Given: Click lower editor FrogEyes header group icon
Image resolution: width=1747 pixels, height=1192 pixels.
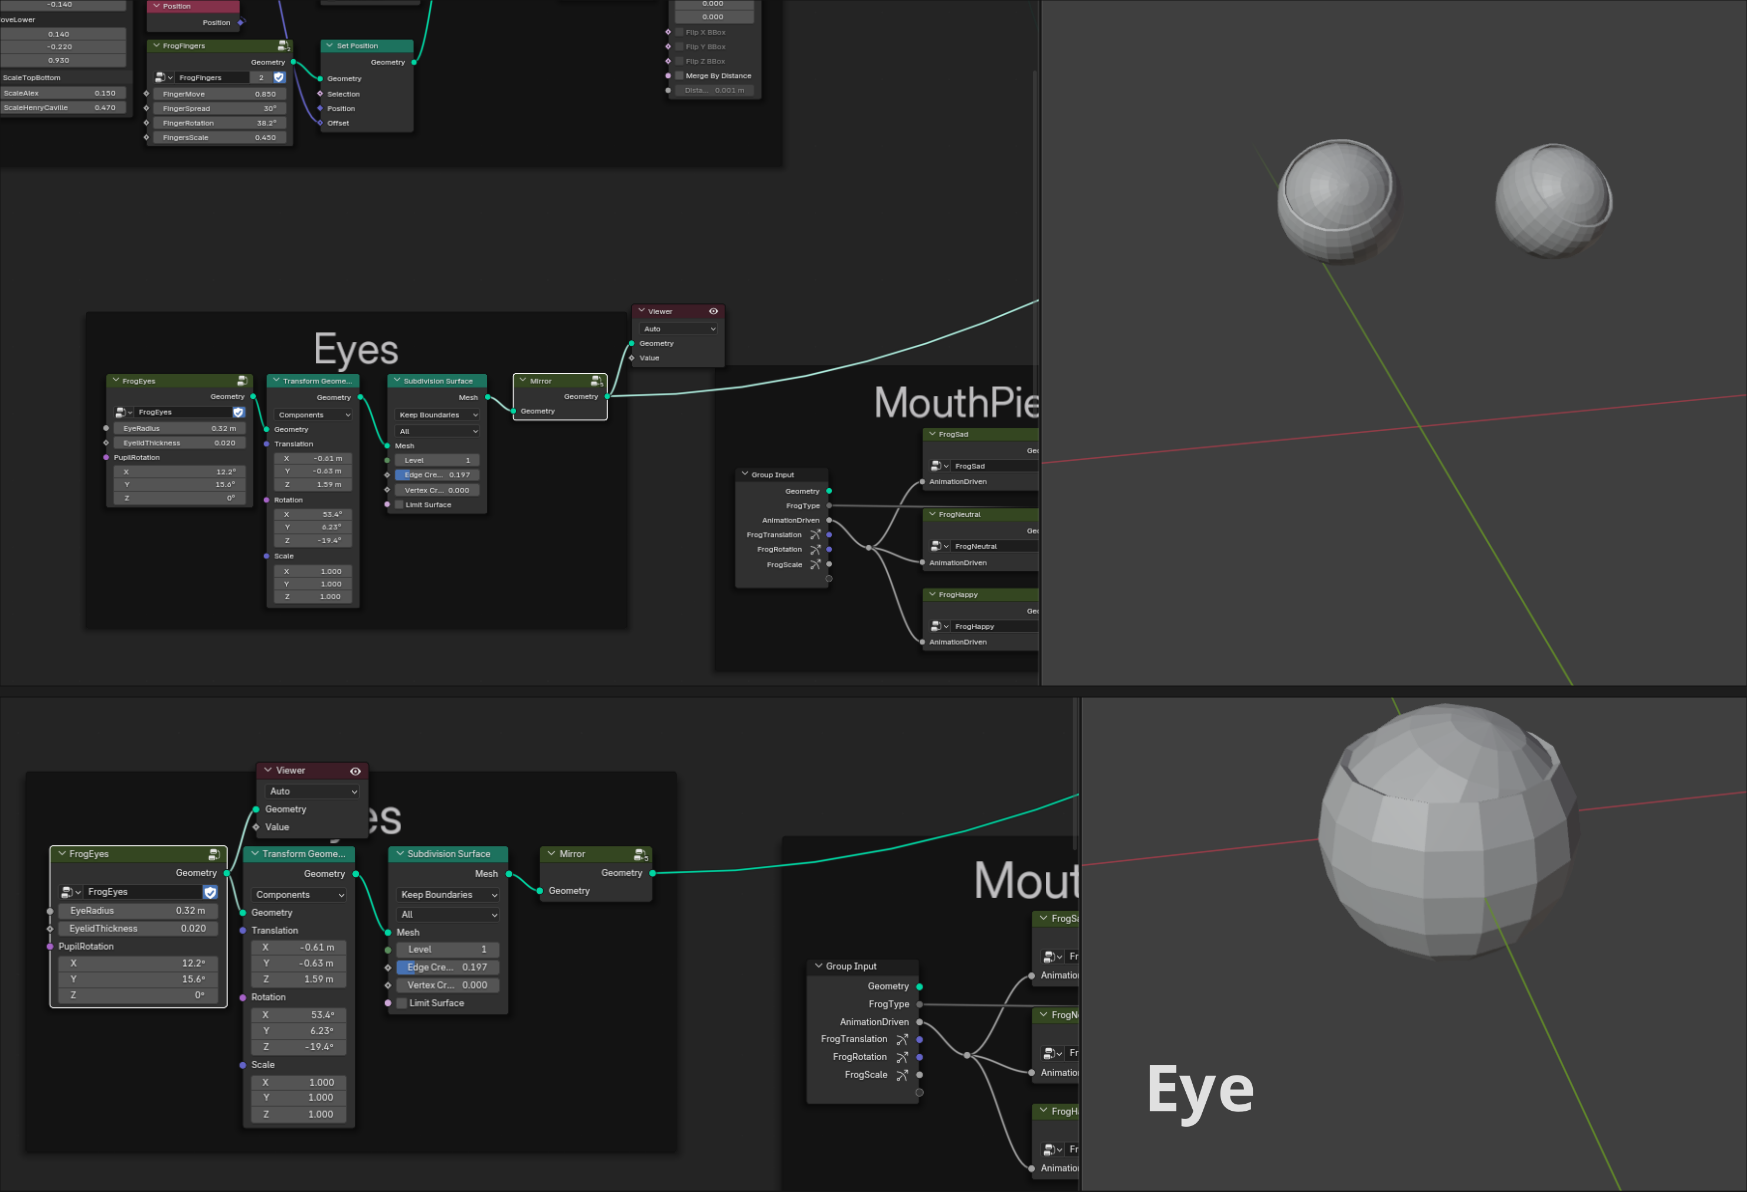Looking at the screenshot, I should (214, 854).
